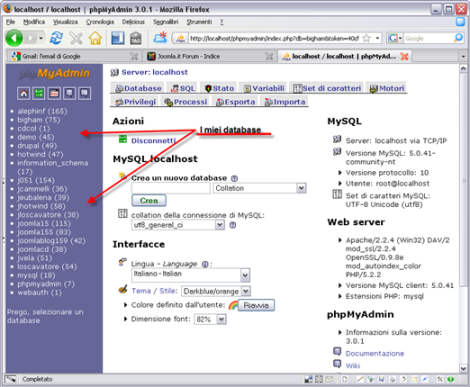The width and height of the screenshot is (470, 387).
Task: Open the Wiki link
Action: [x=353, y=366]
